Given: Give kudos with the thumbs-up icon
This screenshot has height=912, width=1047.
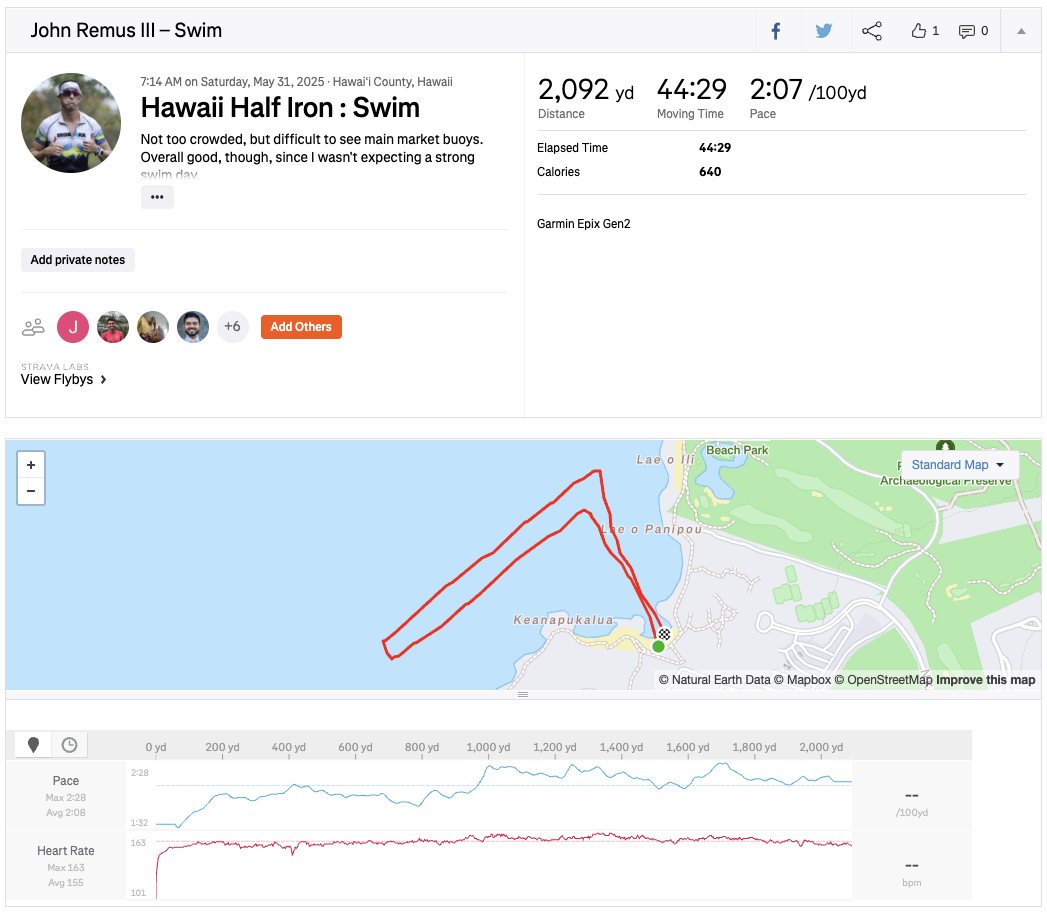Looking at the screenshot, I should (x=924, y=31).
